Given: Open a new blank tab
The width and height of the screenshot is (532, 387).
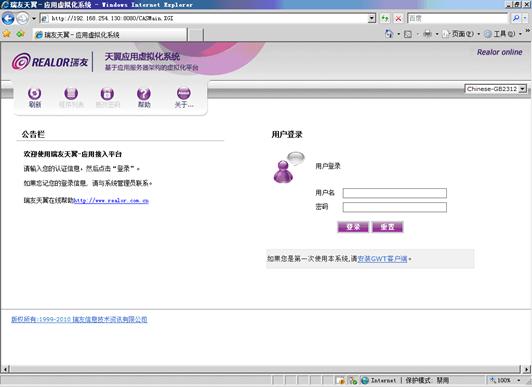Looking at the screenshot, I should [x=195, y=35].
